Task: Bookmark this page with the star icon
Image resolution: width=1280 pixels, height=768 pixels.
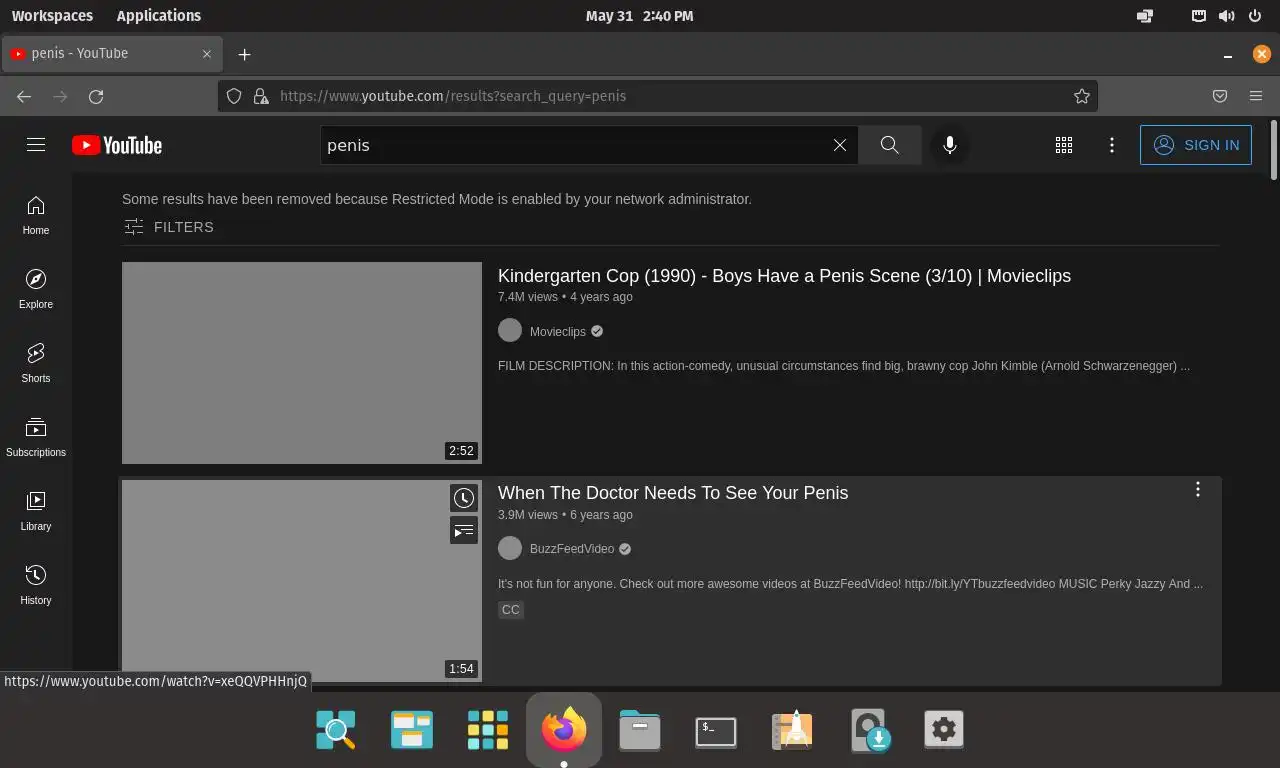Action: pos(1082,96)
